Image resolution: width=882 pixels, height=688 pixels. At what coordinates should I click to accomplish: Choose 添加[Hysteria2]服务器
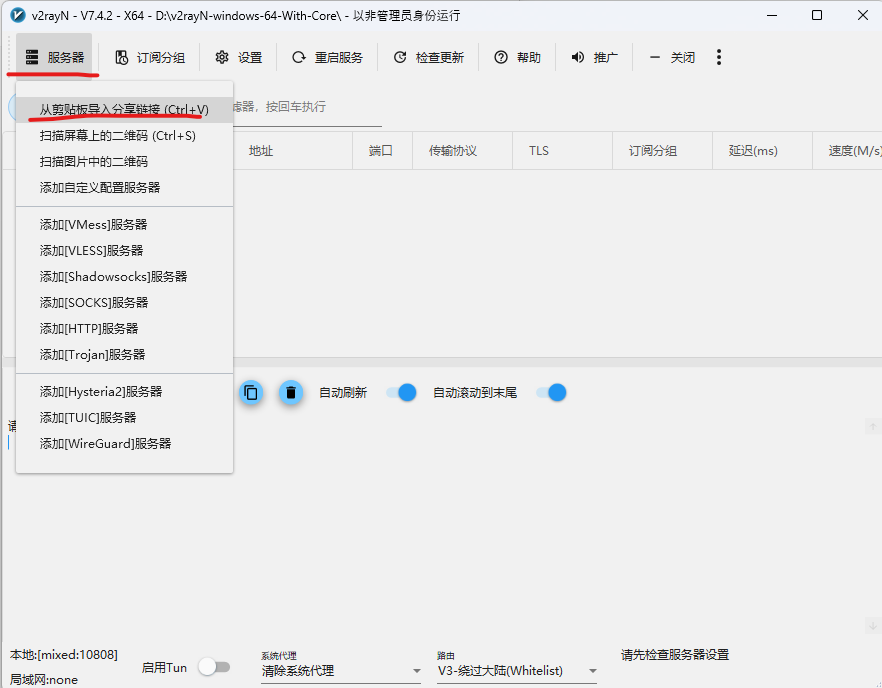pyautogui.click(x=124, y=392)
